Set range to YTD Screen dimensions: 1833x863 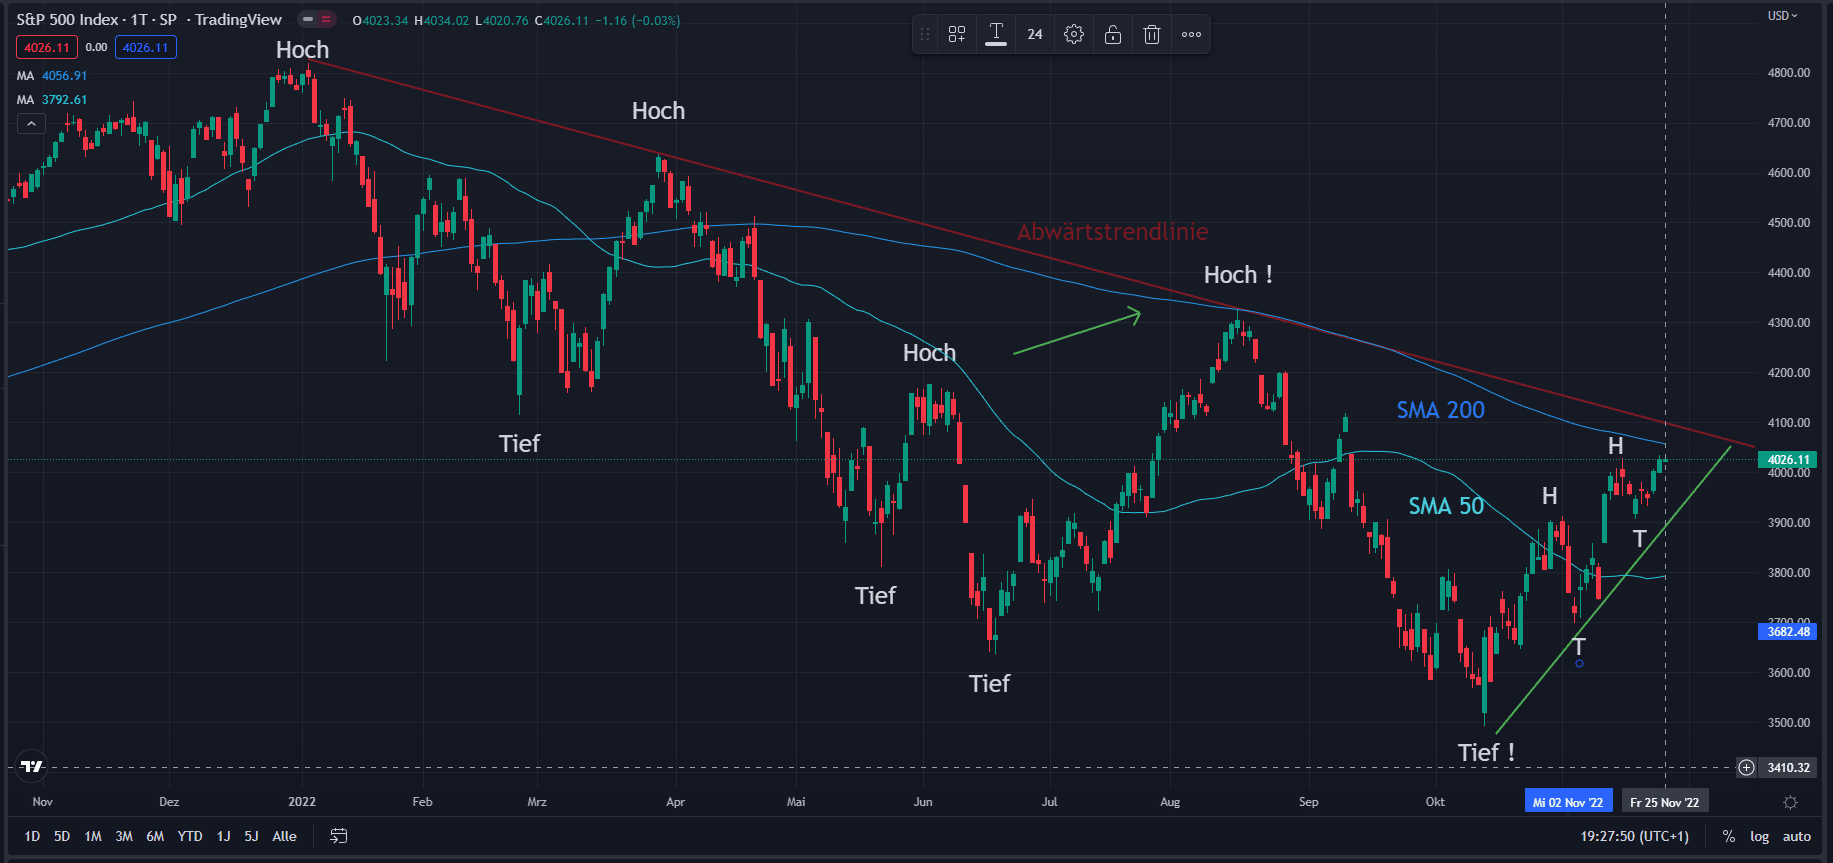(190, 837)
